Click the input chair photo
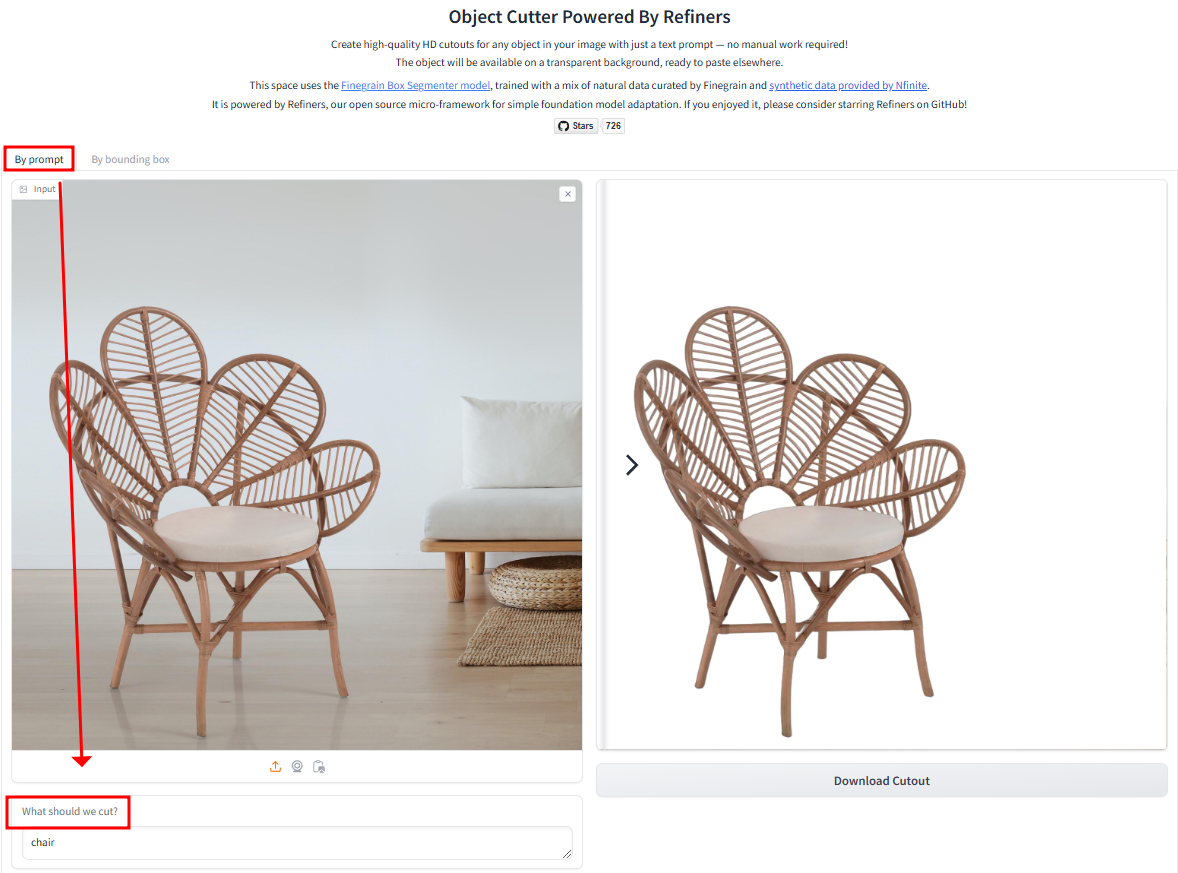 (x=297, y=464)
